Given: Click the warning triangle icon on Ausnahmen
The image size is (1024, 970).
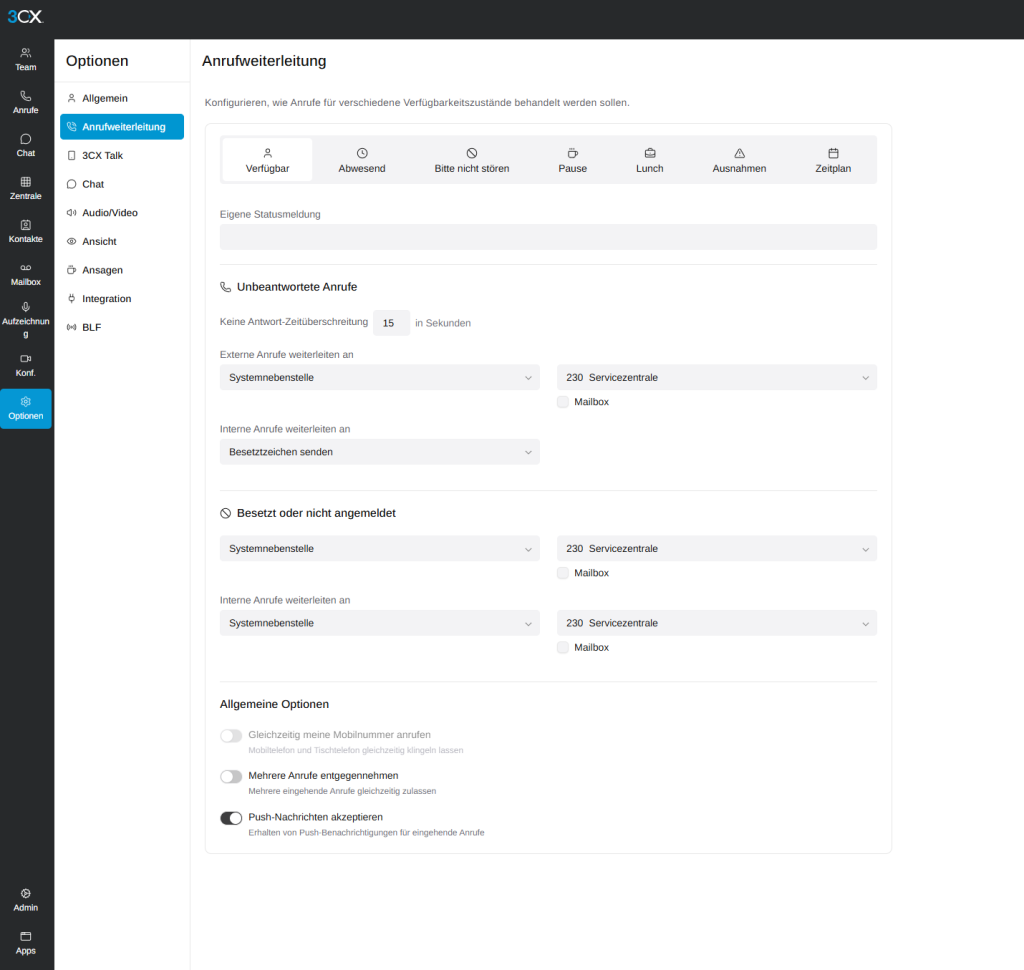Looking at the screenshot, I should pos(739,153).
